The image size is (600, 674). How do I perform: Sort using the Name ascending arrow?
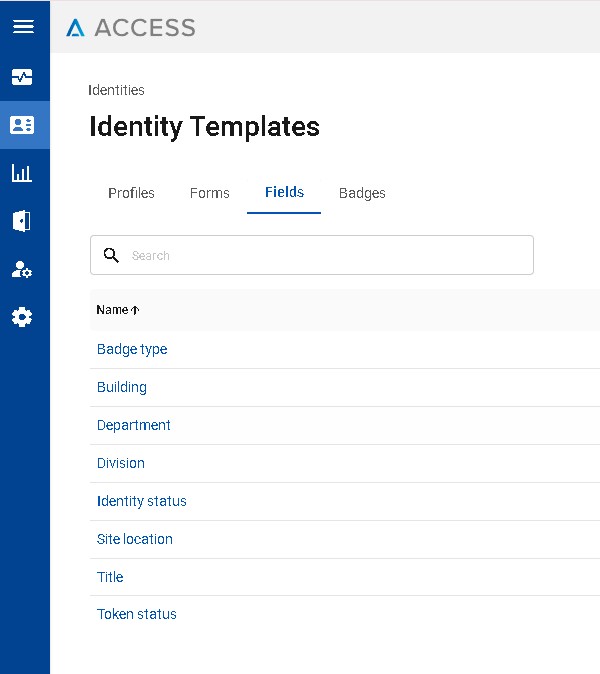click(x=135, y=310)
